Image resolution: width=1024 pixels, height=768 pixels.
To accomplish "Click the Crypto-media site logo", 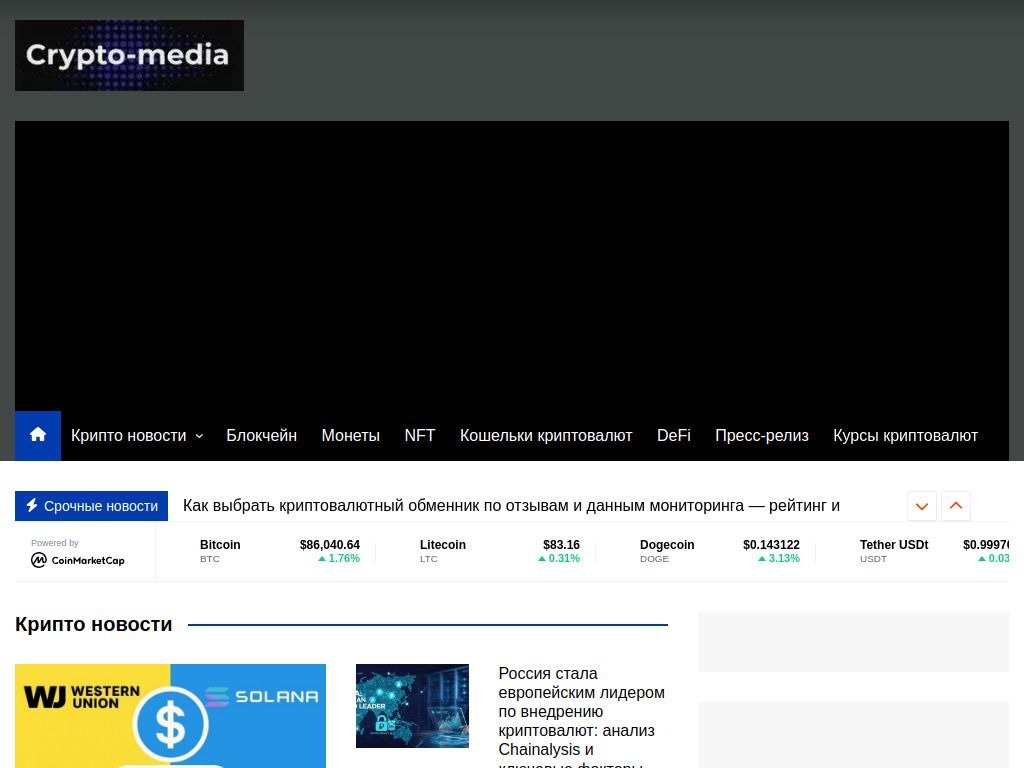I will pyautogui.click(x=129, y=55).
